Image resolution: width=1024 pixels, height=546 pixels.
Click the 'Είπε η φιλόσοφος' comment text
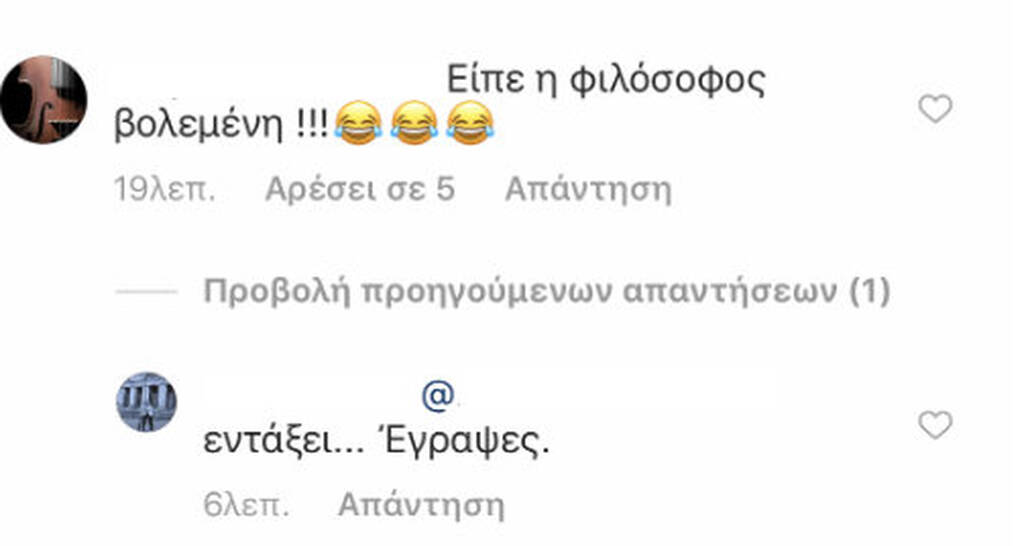click(x=605, y=81)
